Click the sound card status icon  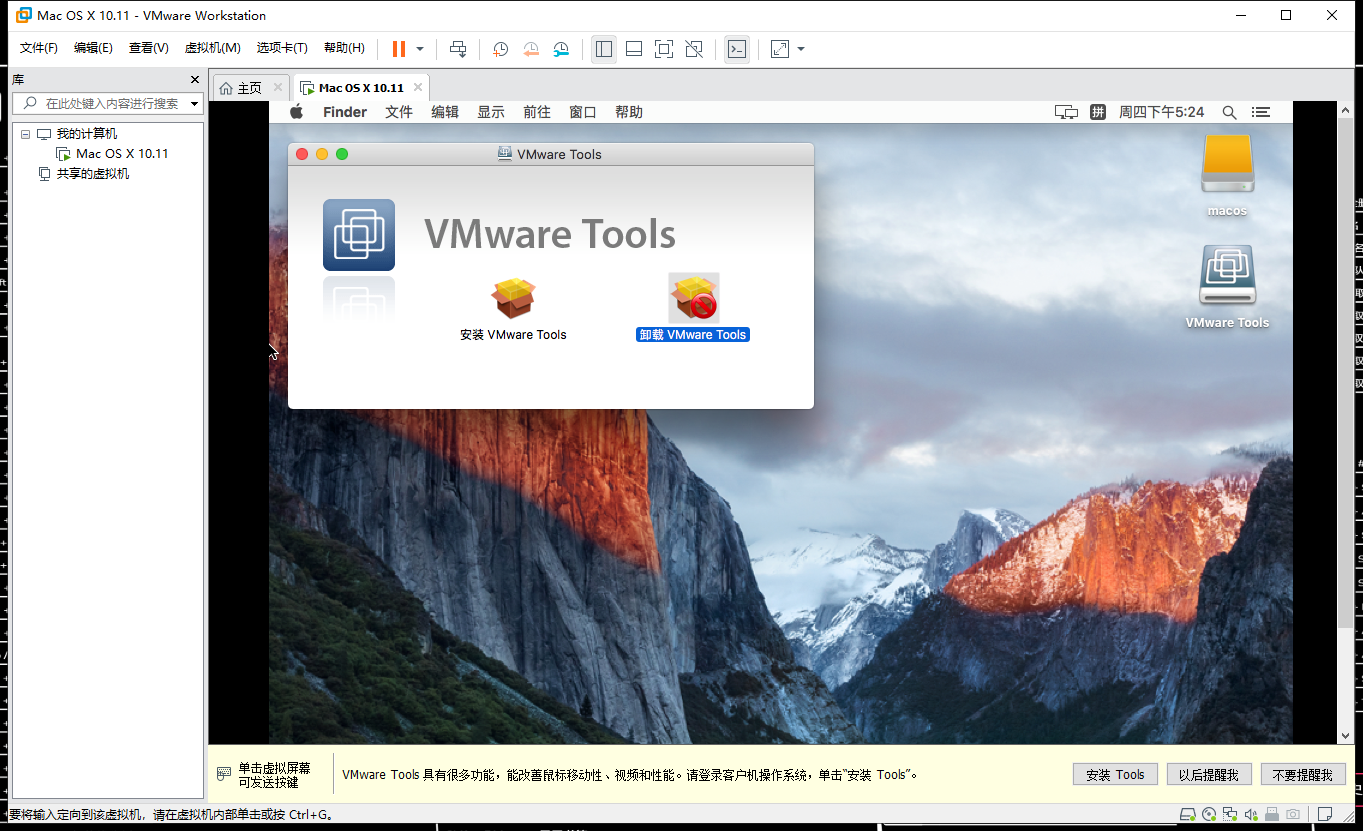(x=1251, y=814)
